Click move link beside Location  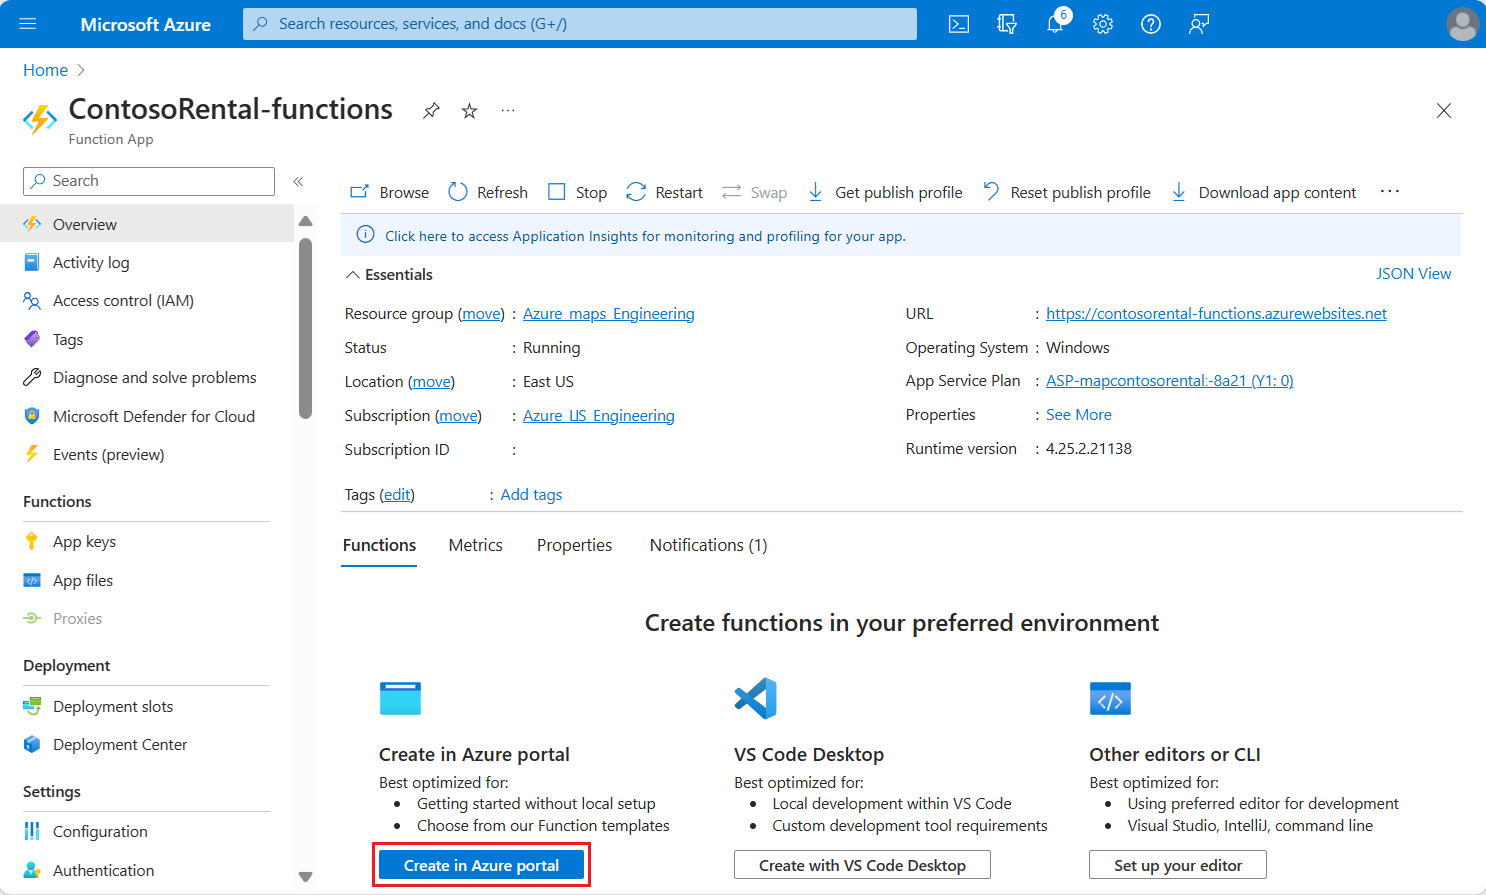(431, 382)
